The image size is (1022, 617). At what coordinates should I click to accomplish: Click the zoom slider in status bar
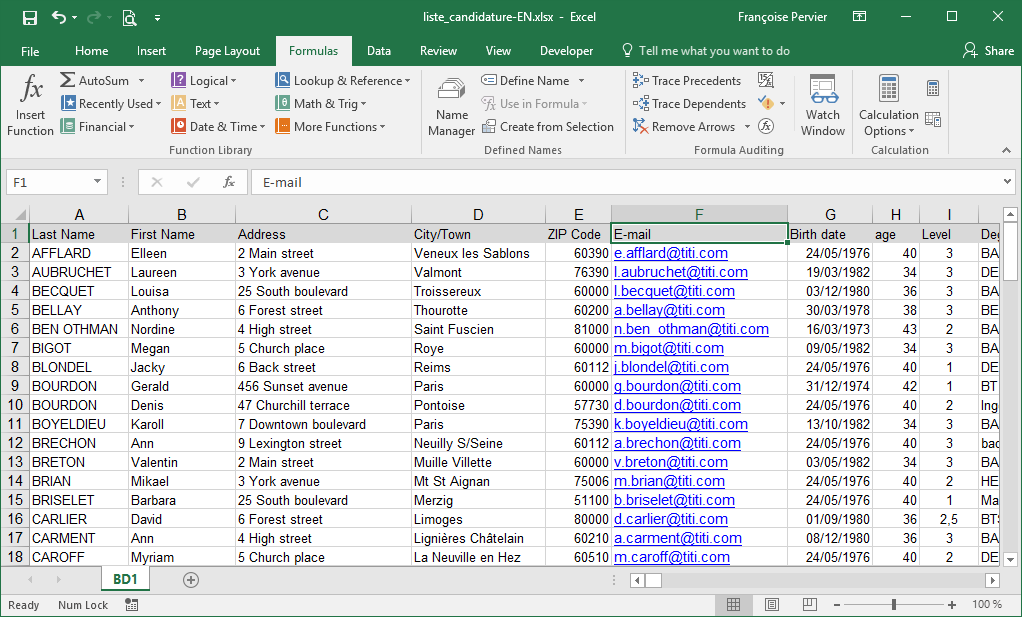click(894, 605)
